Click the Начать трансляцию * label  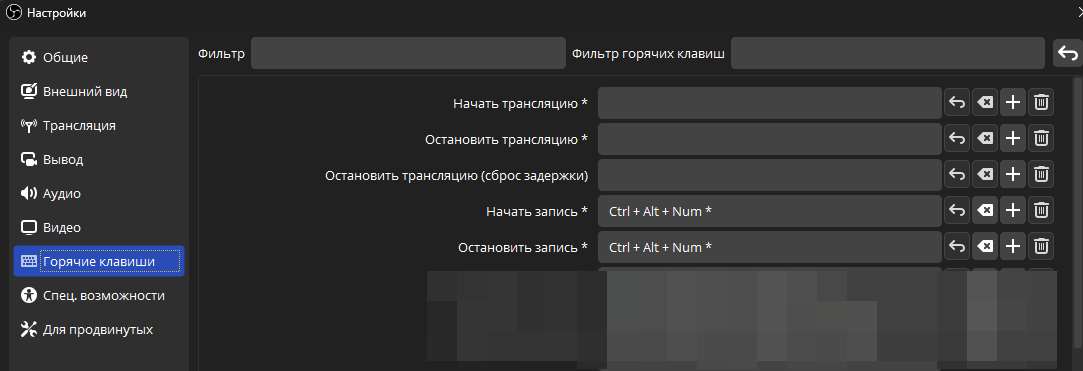point(520,104)
